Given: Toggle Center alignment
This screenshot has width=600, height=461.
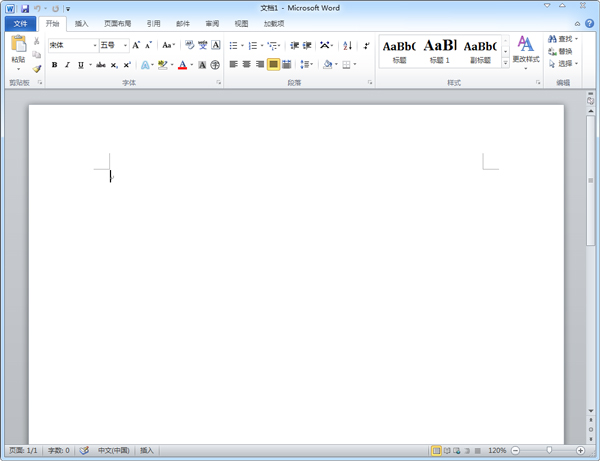Looking at the screenshot, I should [247, 64].
